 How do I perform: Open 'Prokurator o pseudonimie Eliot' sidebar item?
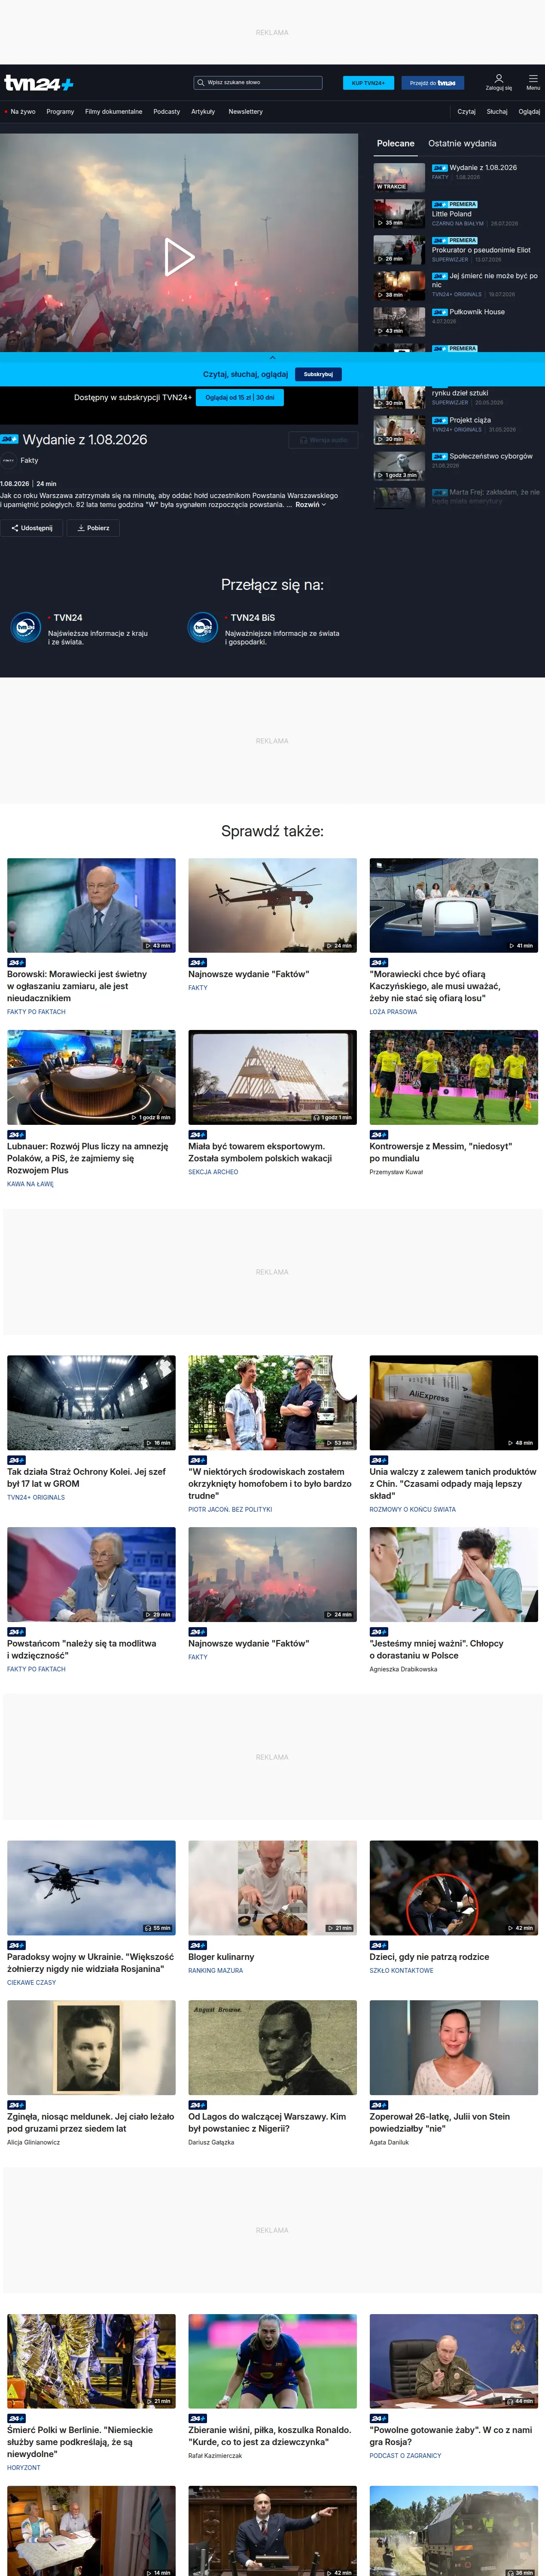pyautogui.click(x=481, y=250)
